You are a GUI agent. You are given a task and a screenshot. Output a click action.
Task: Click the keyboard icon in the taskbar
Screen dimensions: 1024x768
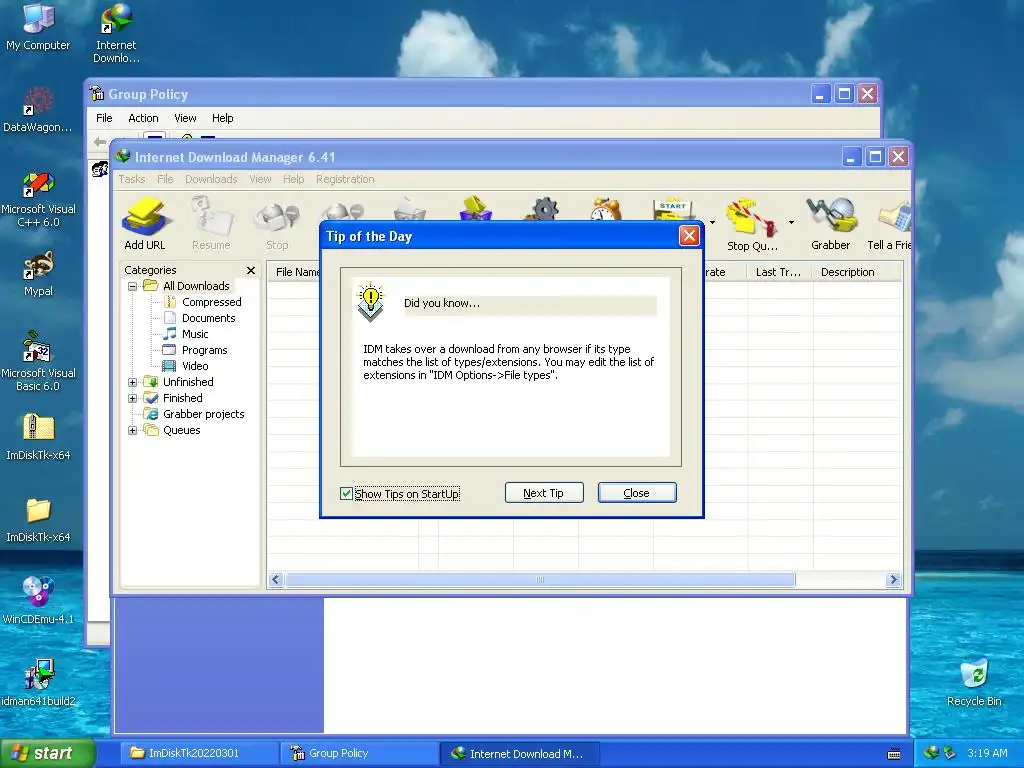(894, 754)
